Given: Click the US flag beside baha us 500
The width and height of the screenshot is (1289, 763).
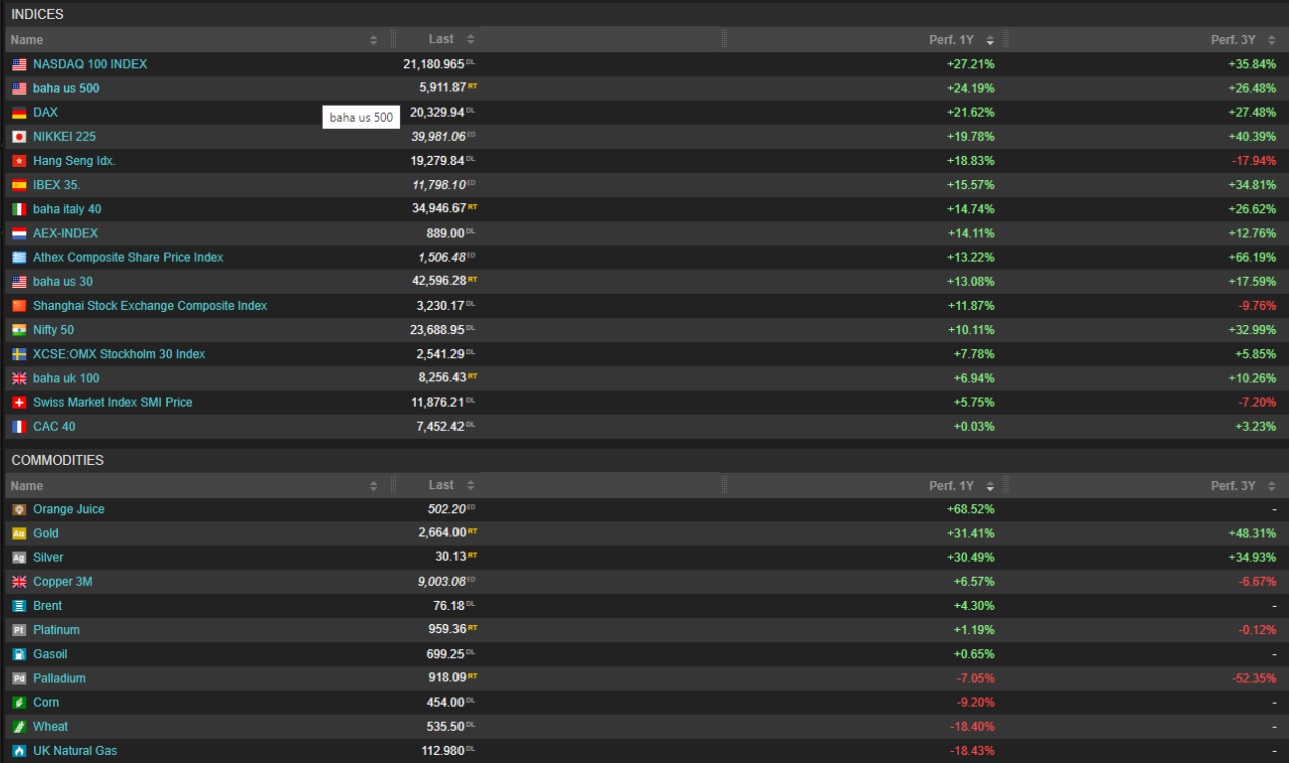Looking at the screenshot, I should pyautogui.click(x=19, y=89).
